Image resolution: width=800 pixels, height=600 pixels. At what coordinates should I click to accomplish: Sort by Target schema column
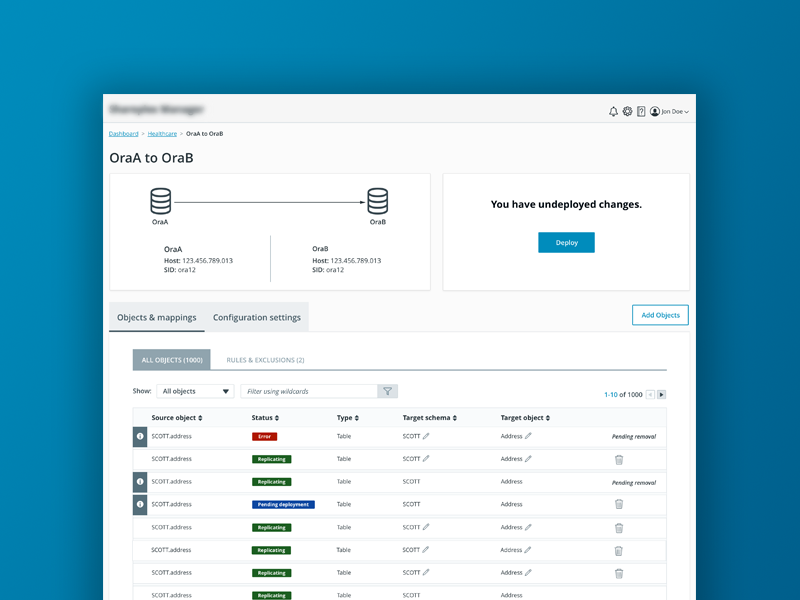point(430,417)
